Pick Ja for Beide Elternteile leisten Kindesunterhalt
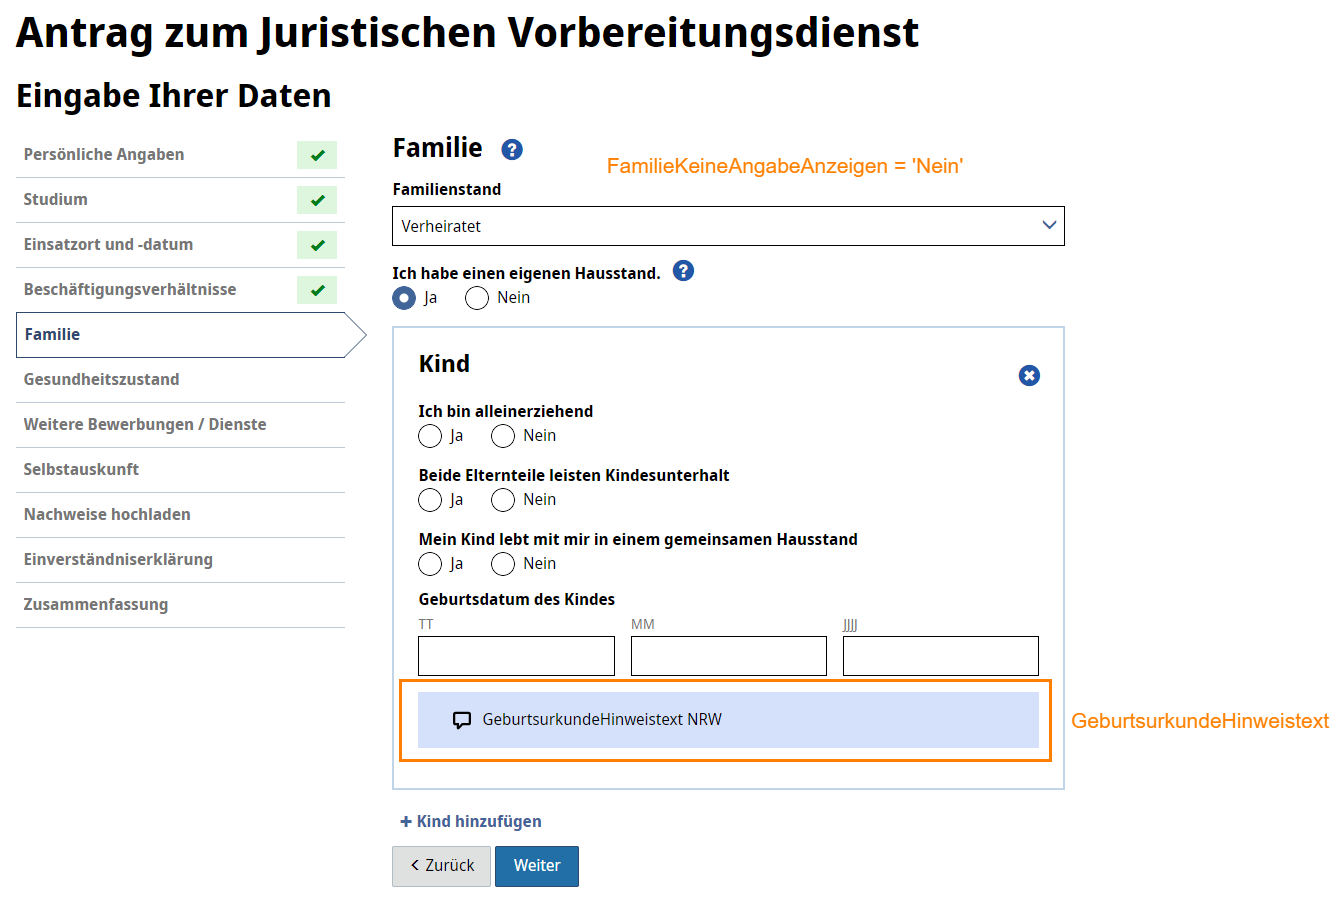 click(x=430, y=500)
